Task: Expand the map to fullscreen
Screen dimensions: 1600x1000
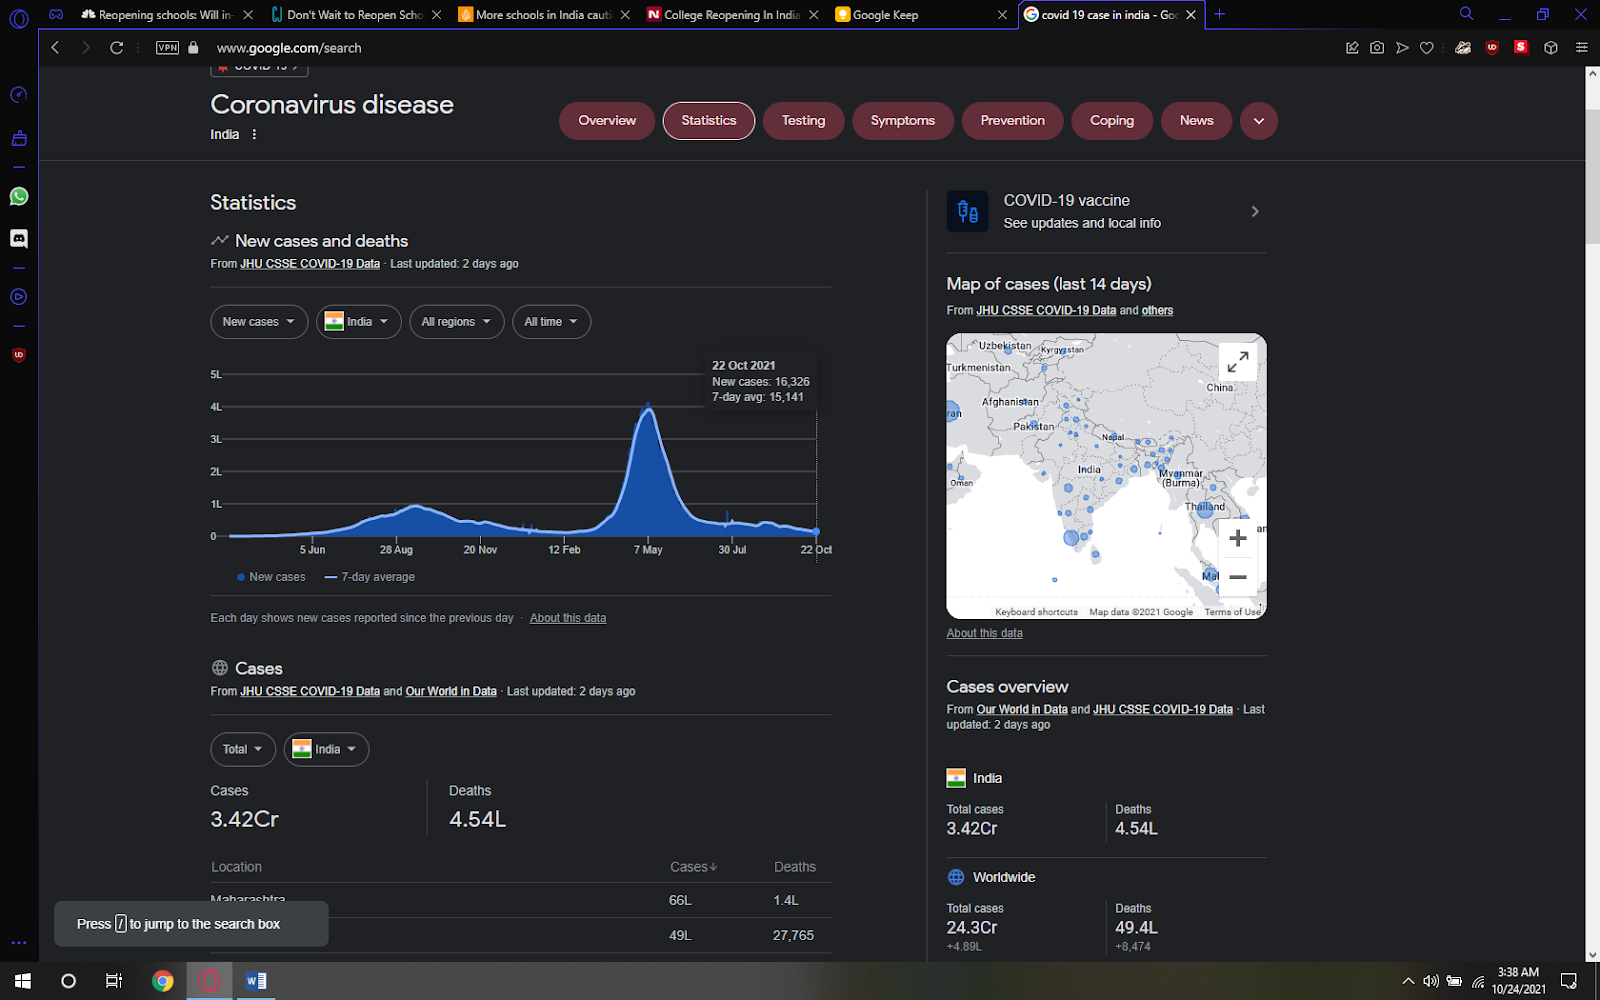Action: (1238, 362)
